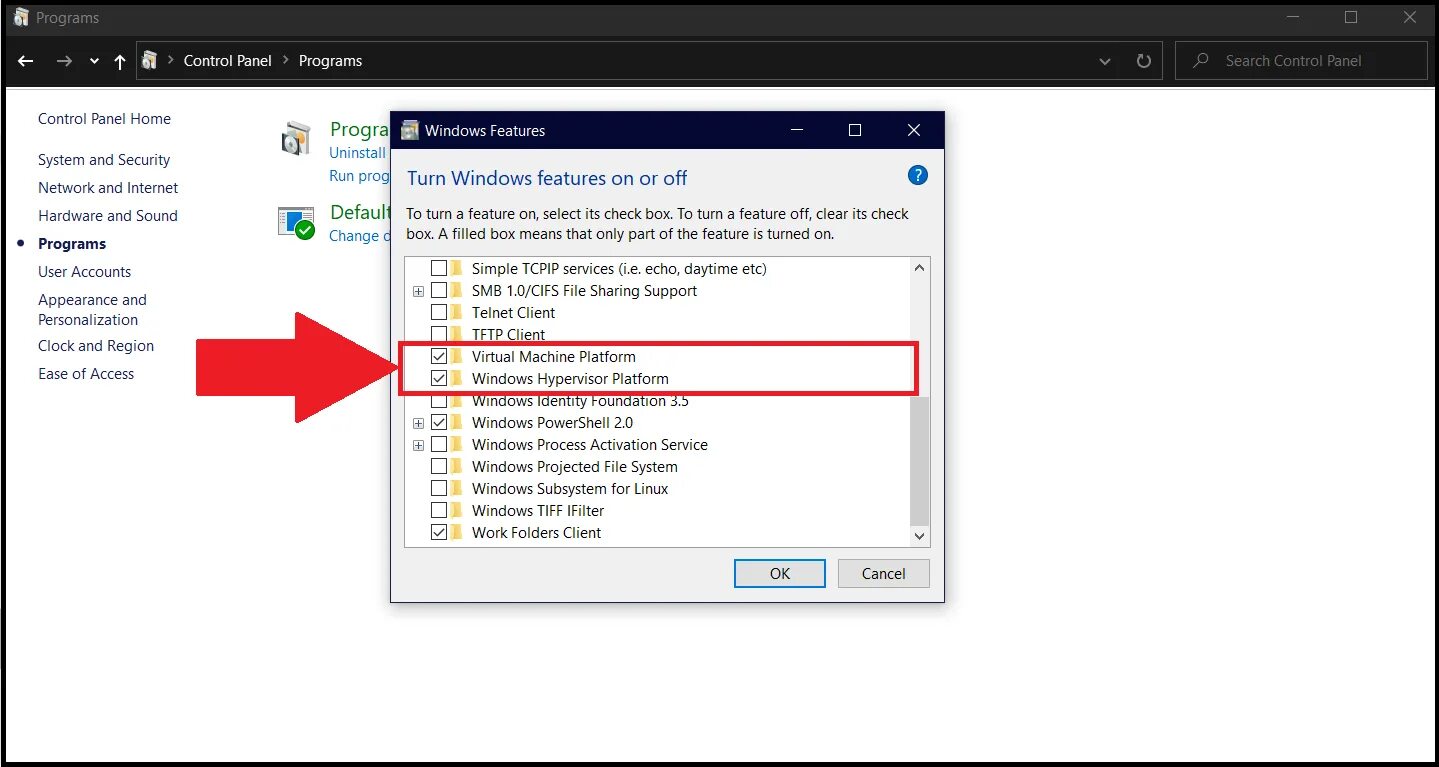This screenshot has height=767, width=1439.
Task: Open Ease of Access category
Action: coord(86,374)
